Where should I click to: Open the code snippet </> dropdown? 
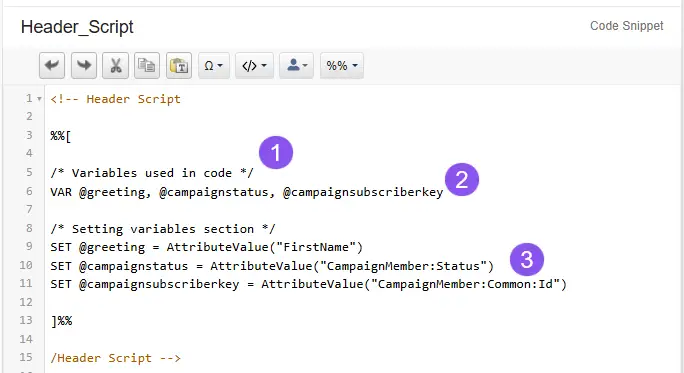[x=254, y=66]
